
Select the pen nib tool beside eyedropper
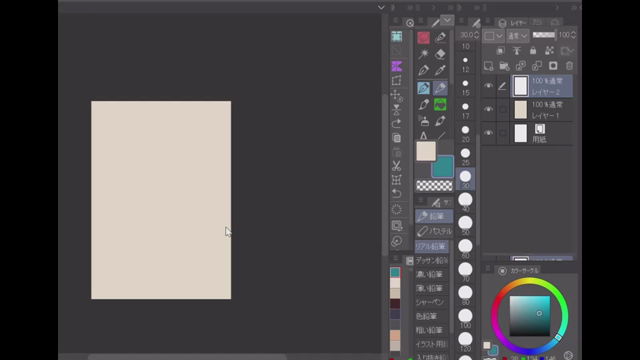(x=423, y=70)
